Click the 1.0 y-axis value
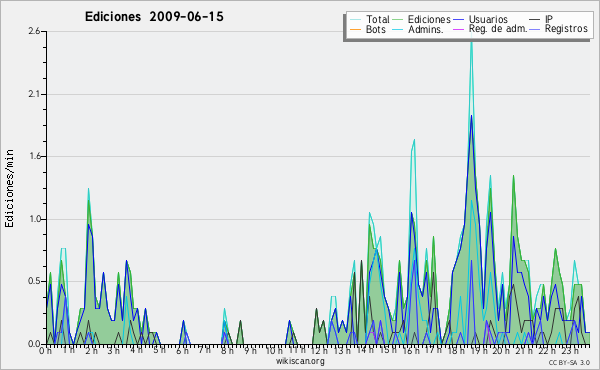Screen dimensions: 600x370 coord(34,219)
